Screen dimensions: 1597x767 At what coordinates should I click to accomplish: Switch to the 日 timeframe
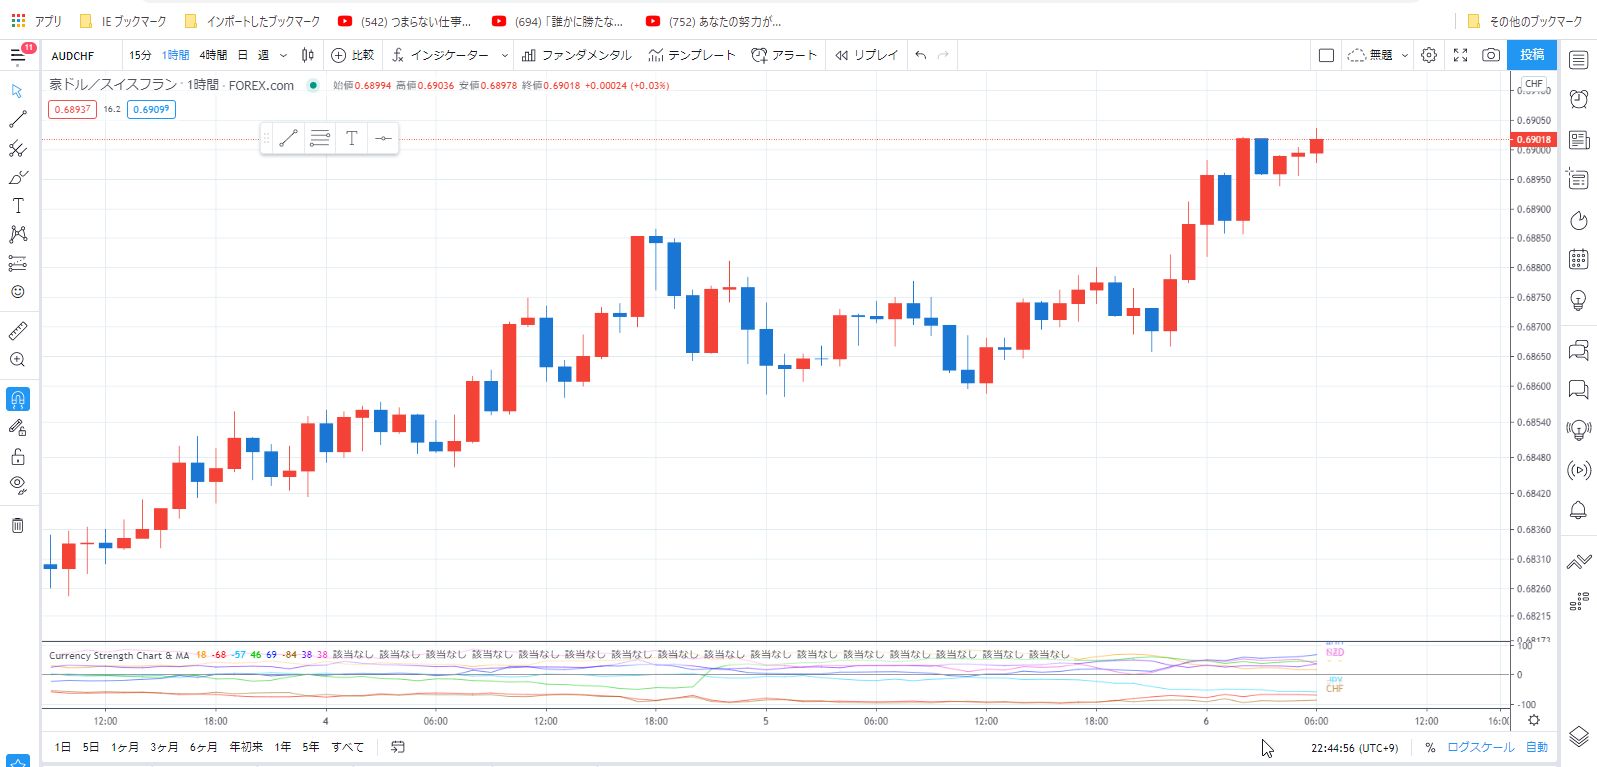(242, 55)
